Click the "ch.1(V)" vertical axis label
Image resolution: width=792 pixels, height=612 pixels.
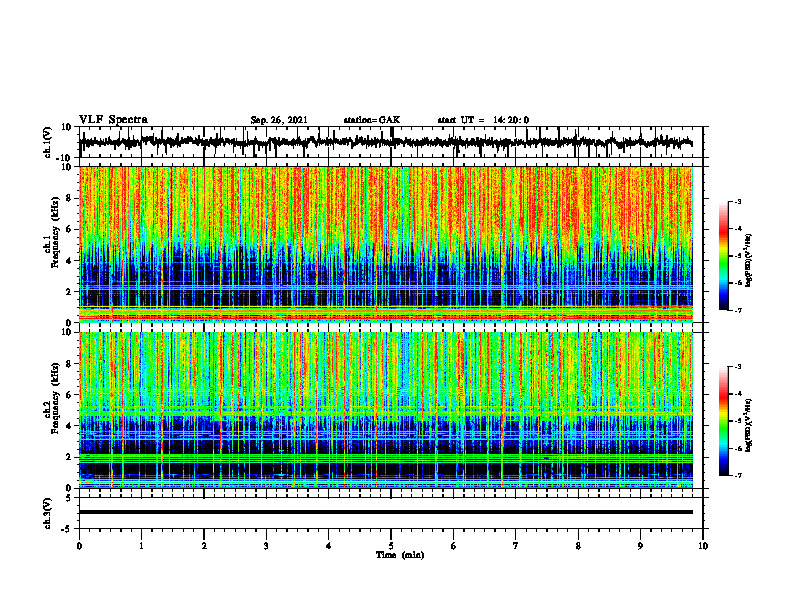pos(47,142)
